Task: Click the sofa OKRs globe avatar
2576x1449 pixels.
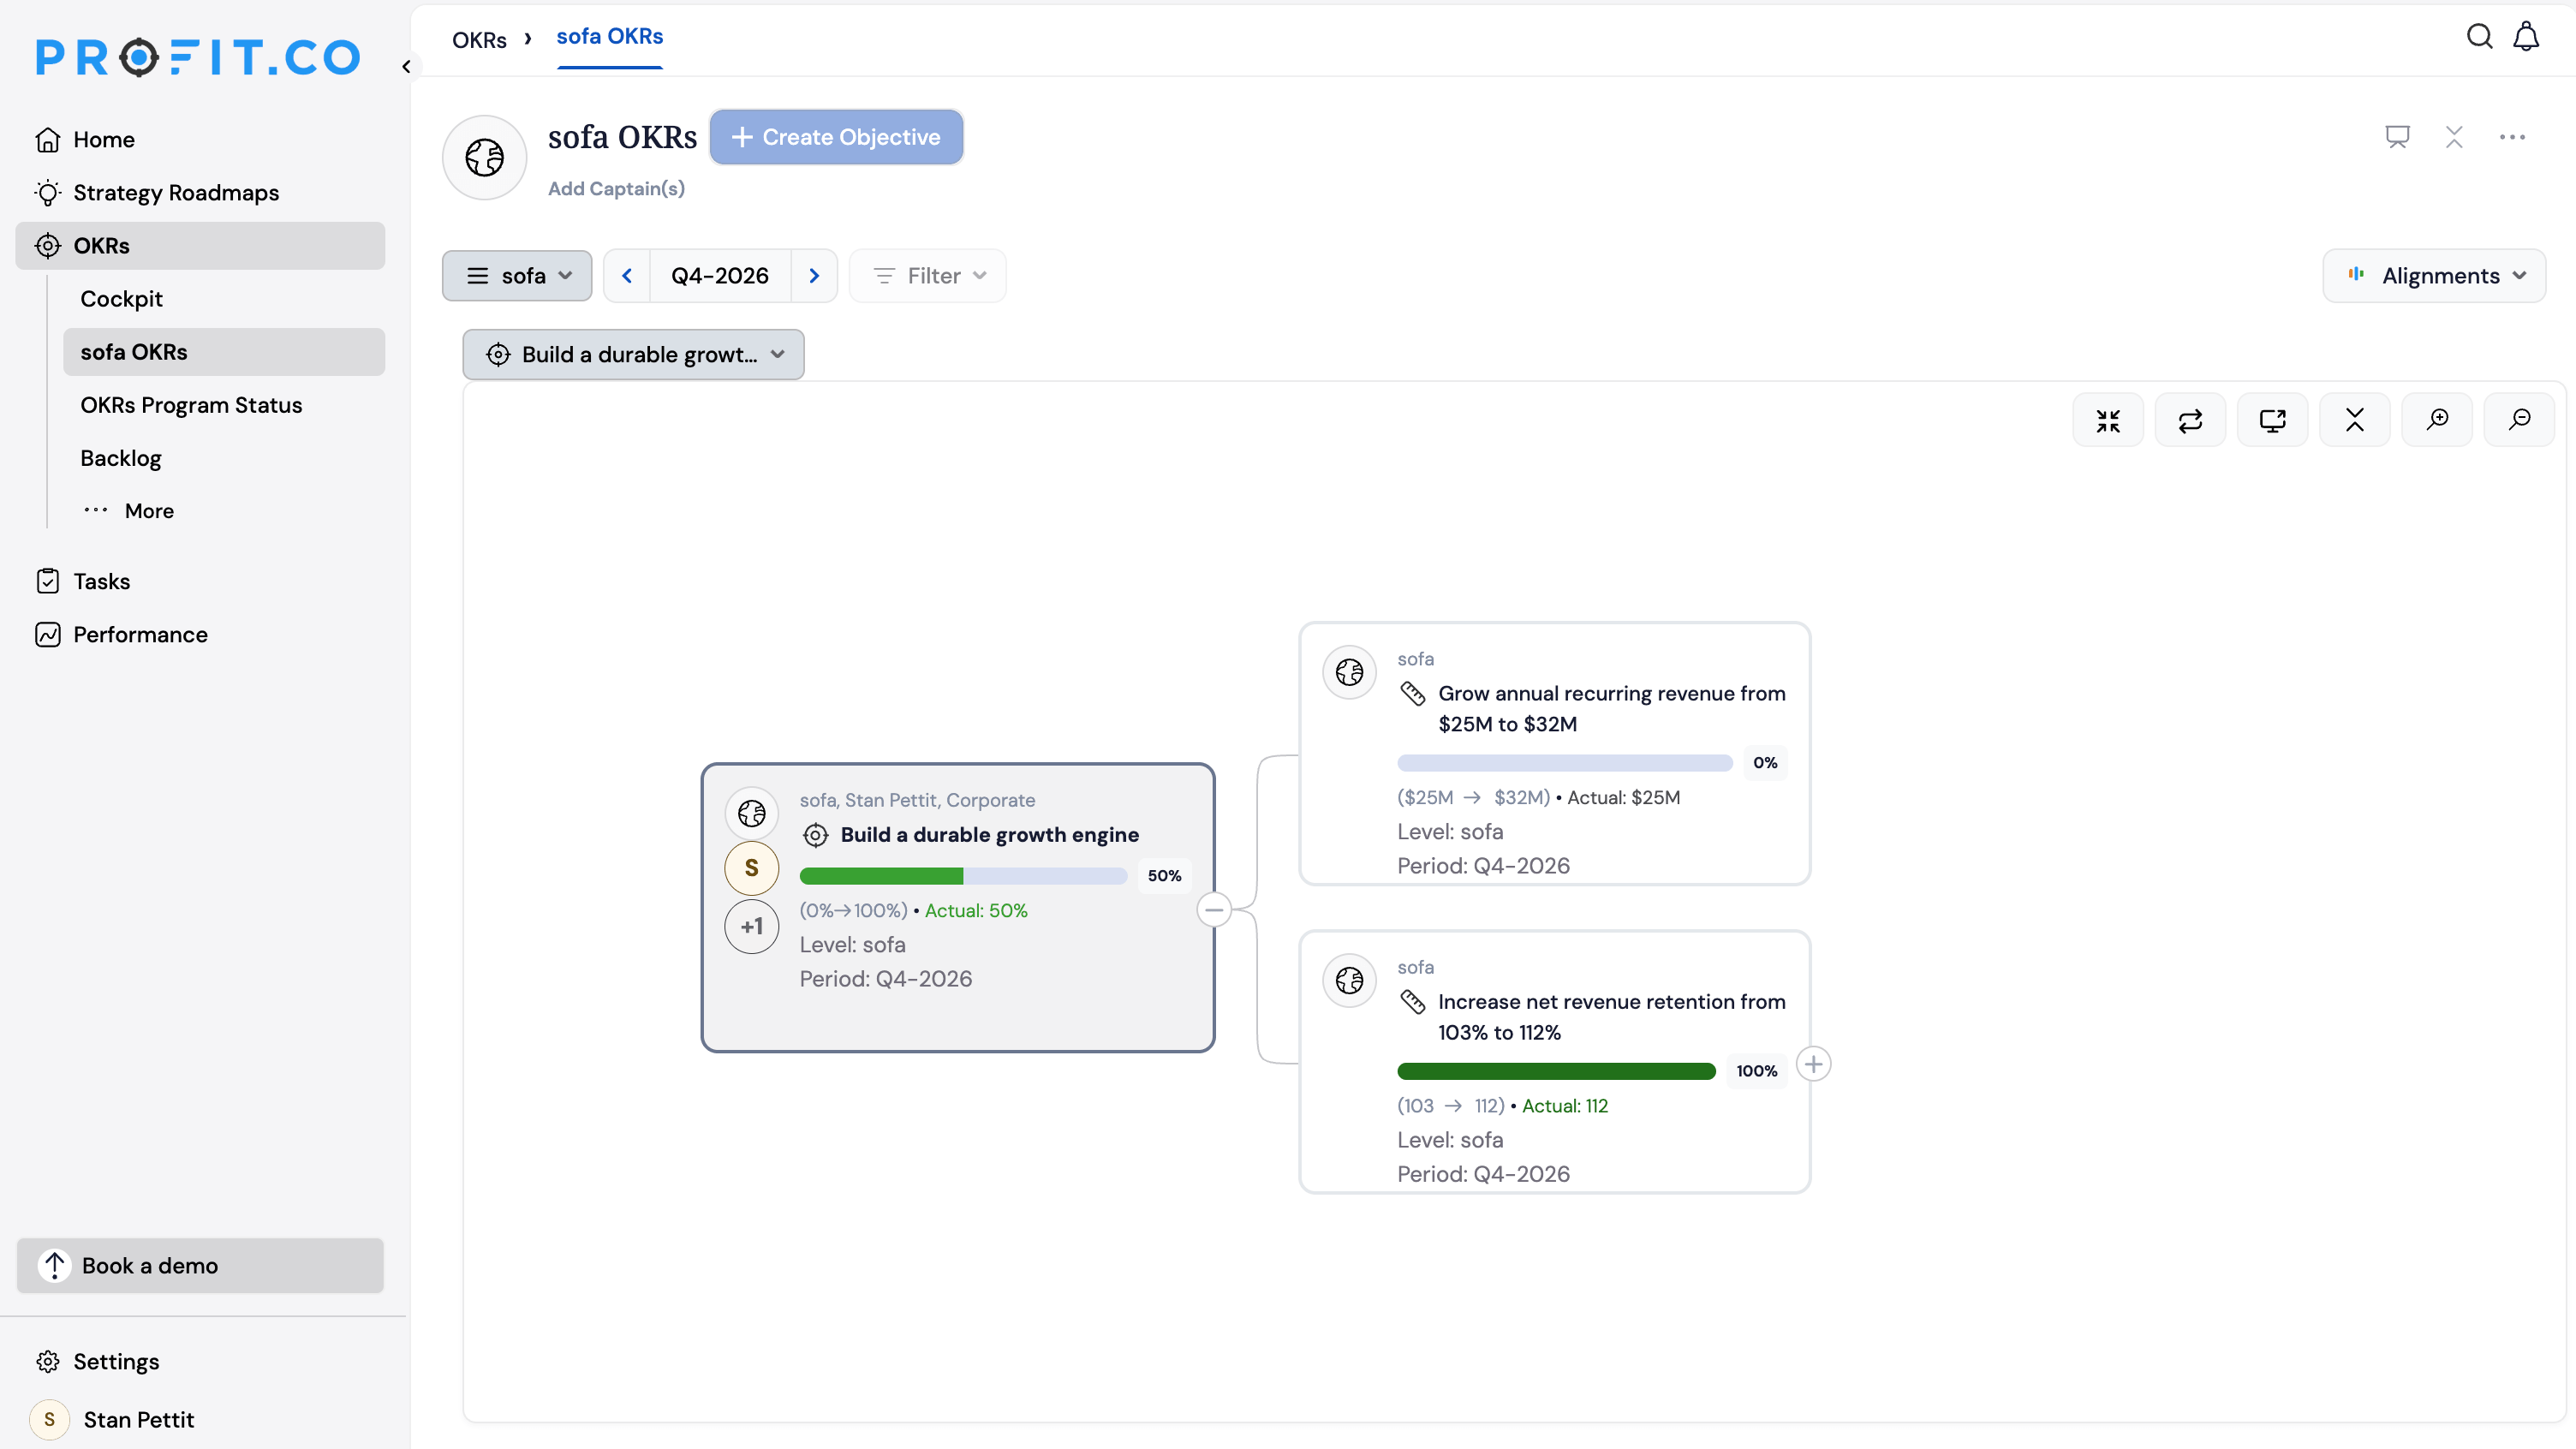Action: point(484,158)
